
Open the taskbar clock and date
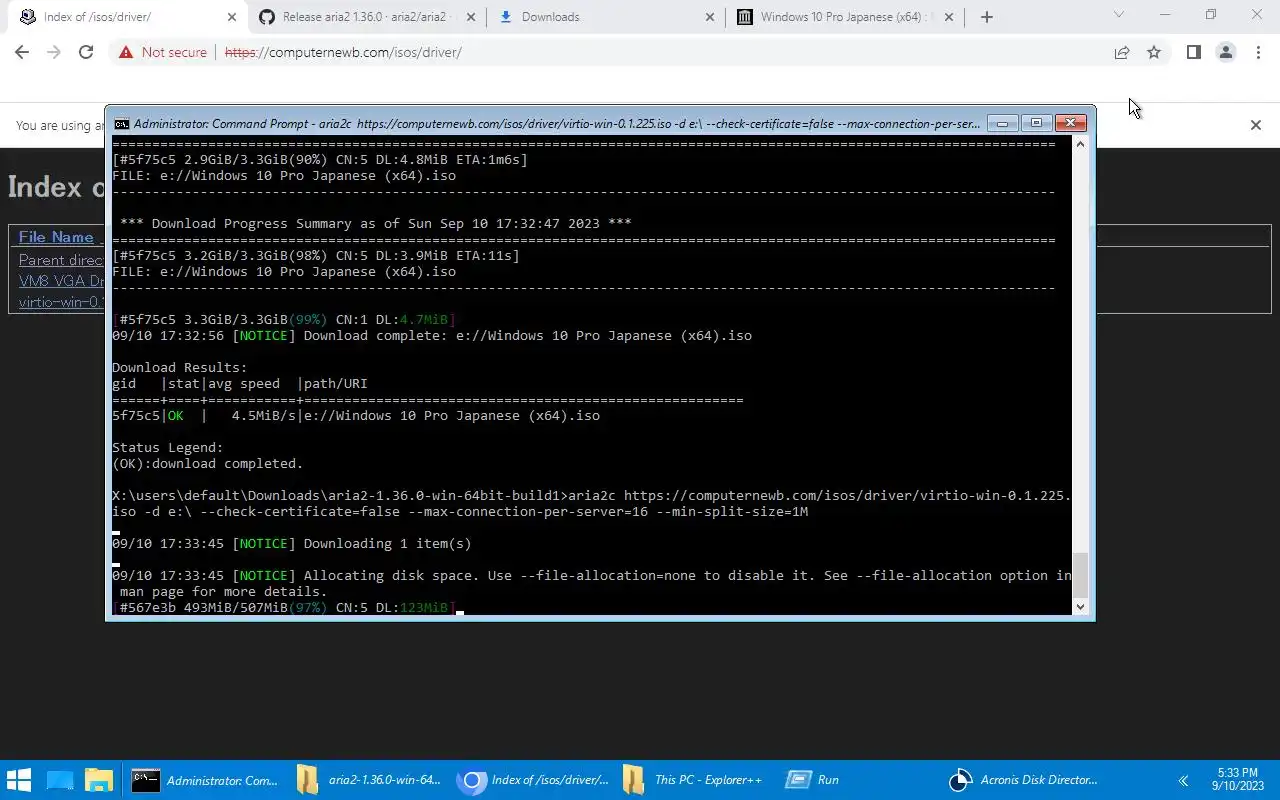pyautogui.click(x=1238, y=780)
